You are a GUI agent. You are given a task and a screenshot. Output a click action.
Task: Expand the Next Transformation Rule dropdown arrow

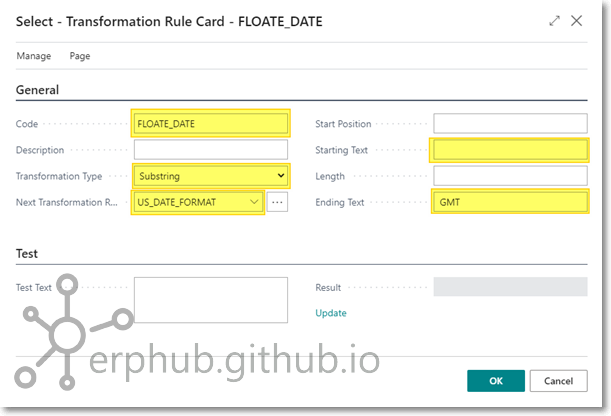coord(255,202)
